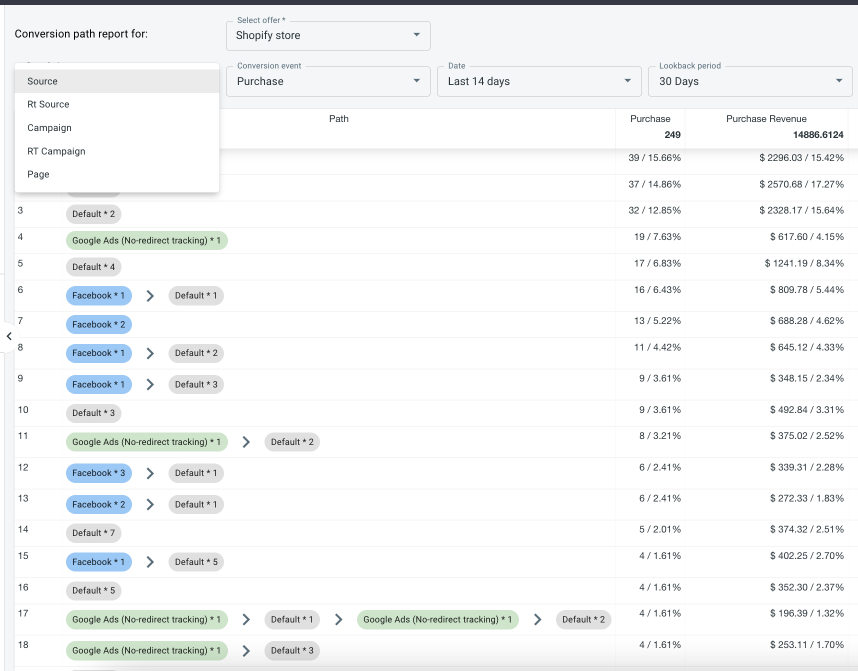Screen dimensions: 858x671
Task: Click the total revenue value 14886.6124
Action: [x=818, y=135]
